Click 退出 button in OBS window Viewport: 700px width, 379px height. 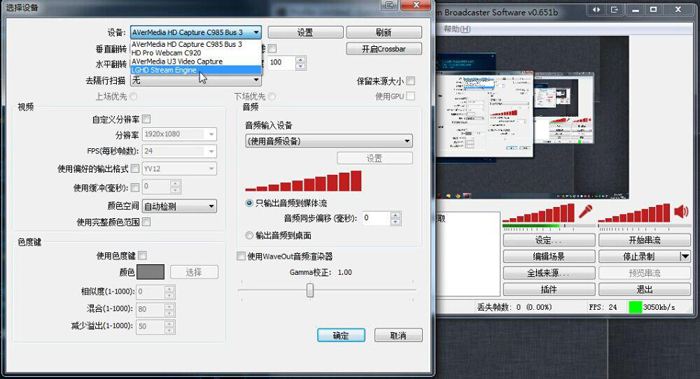tap(645, 289)
